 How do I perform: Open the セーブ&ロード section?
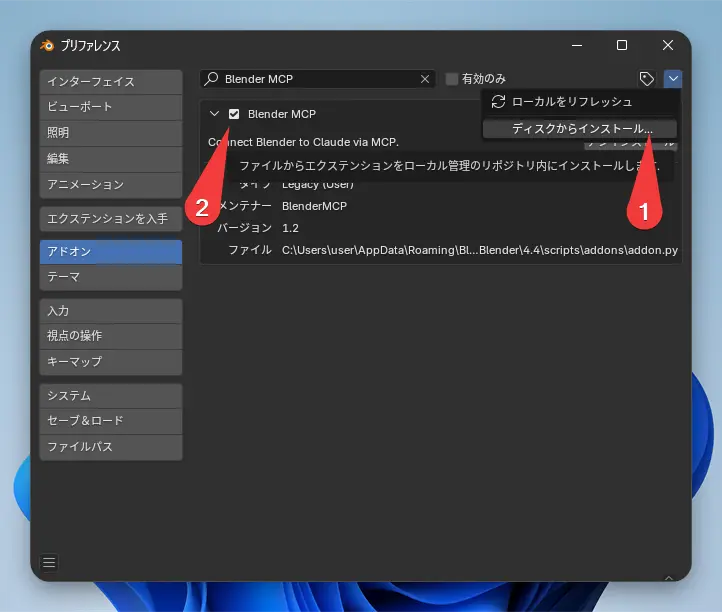click(x=111, y=421)
